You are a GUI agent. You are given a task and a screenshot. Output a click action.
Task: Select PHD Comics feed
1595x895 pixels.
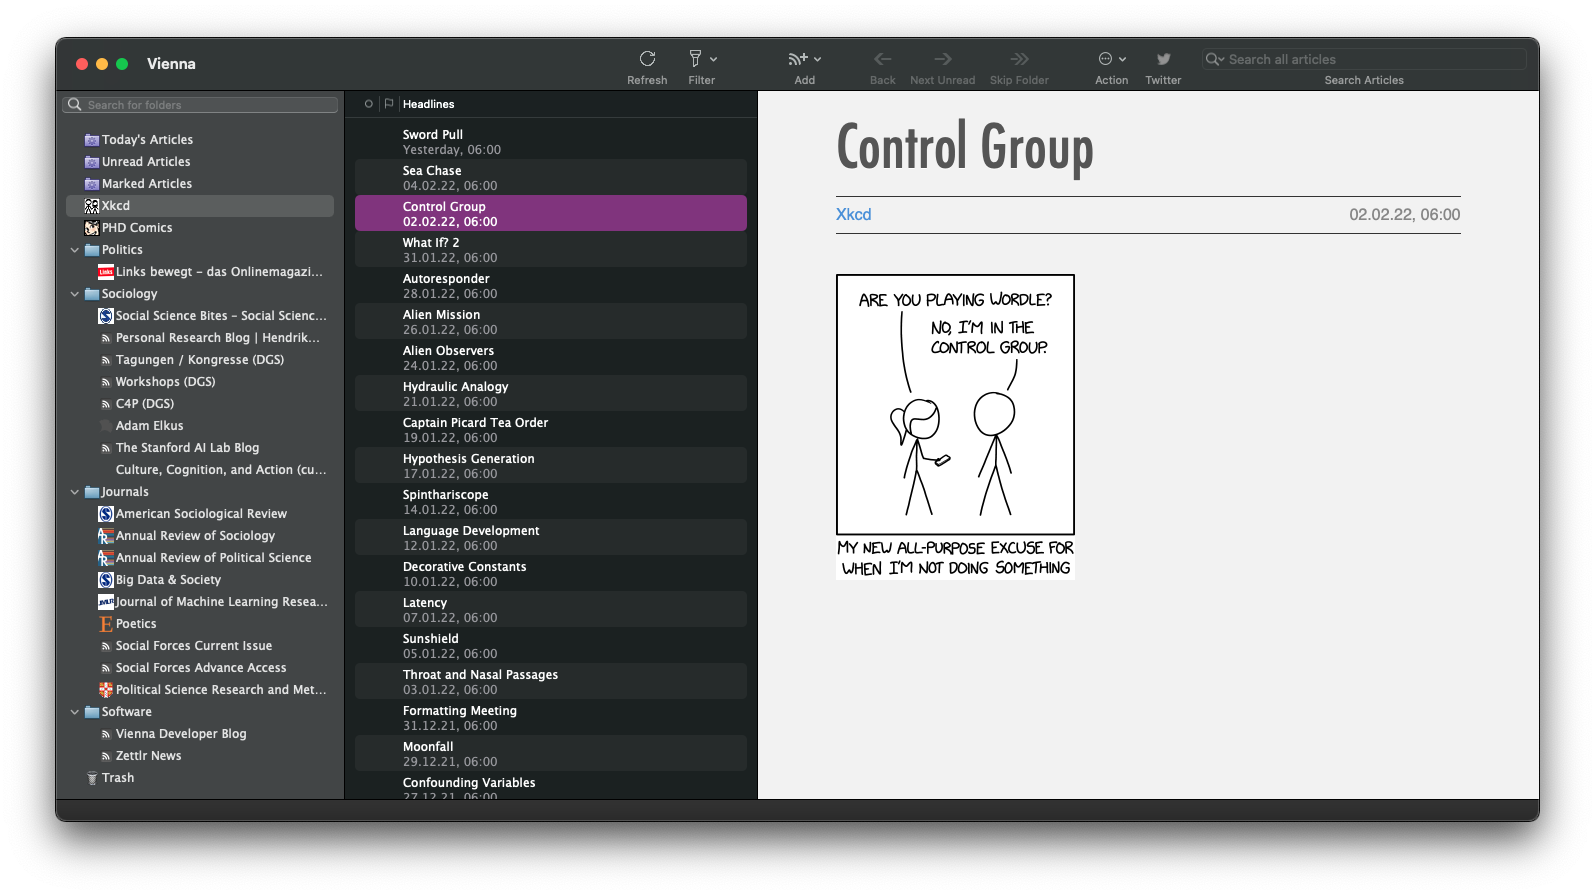(x=137, y=228)
